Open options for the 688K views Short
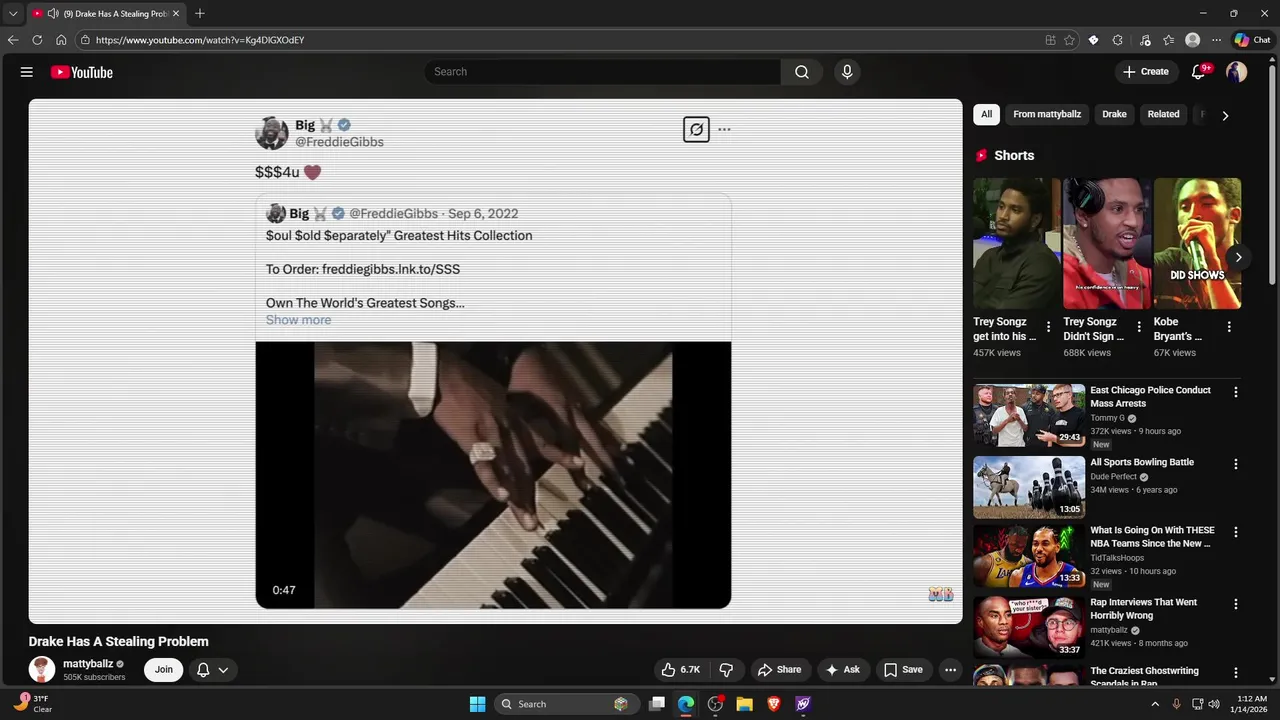Viewport: 1280px width, 720px height. [x=1138, y=327]
